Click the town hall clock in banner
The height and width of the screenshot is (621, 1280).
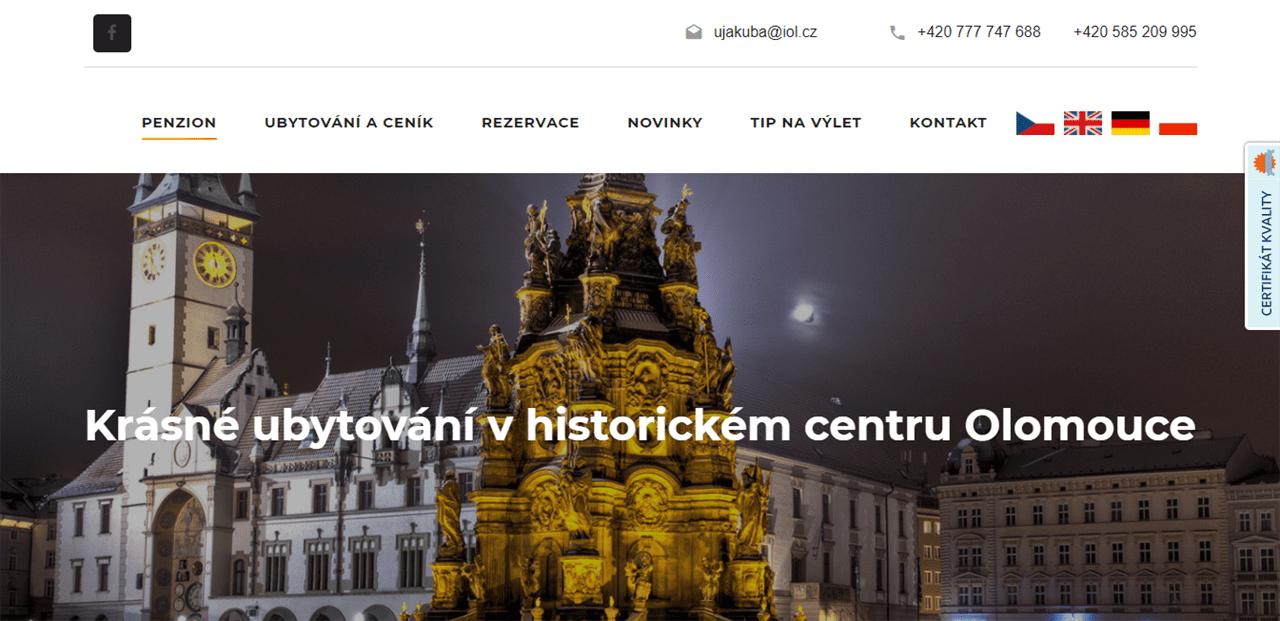point(214,264)
